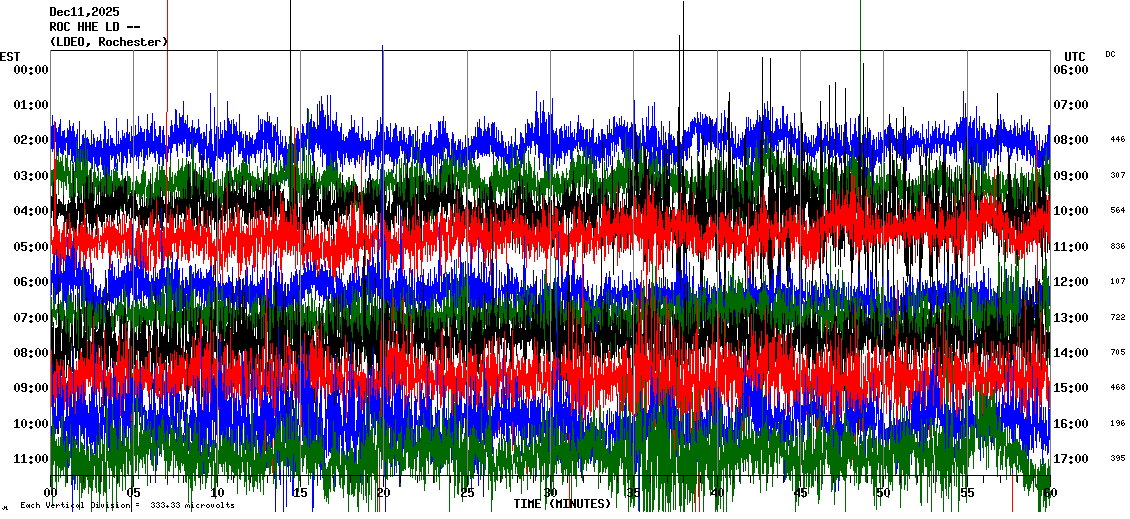Click the UTC timezone header

(x=1075, y=56)
